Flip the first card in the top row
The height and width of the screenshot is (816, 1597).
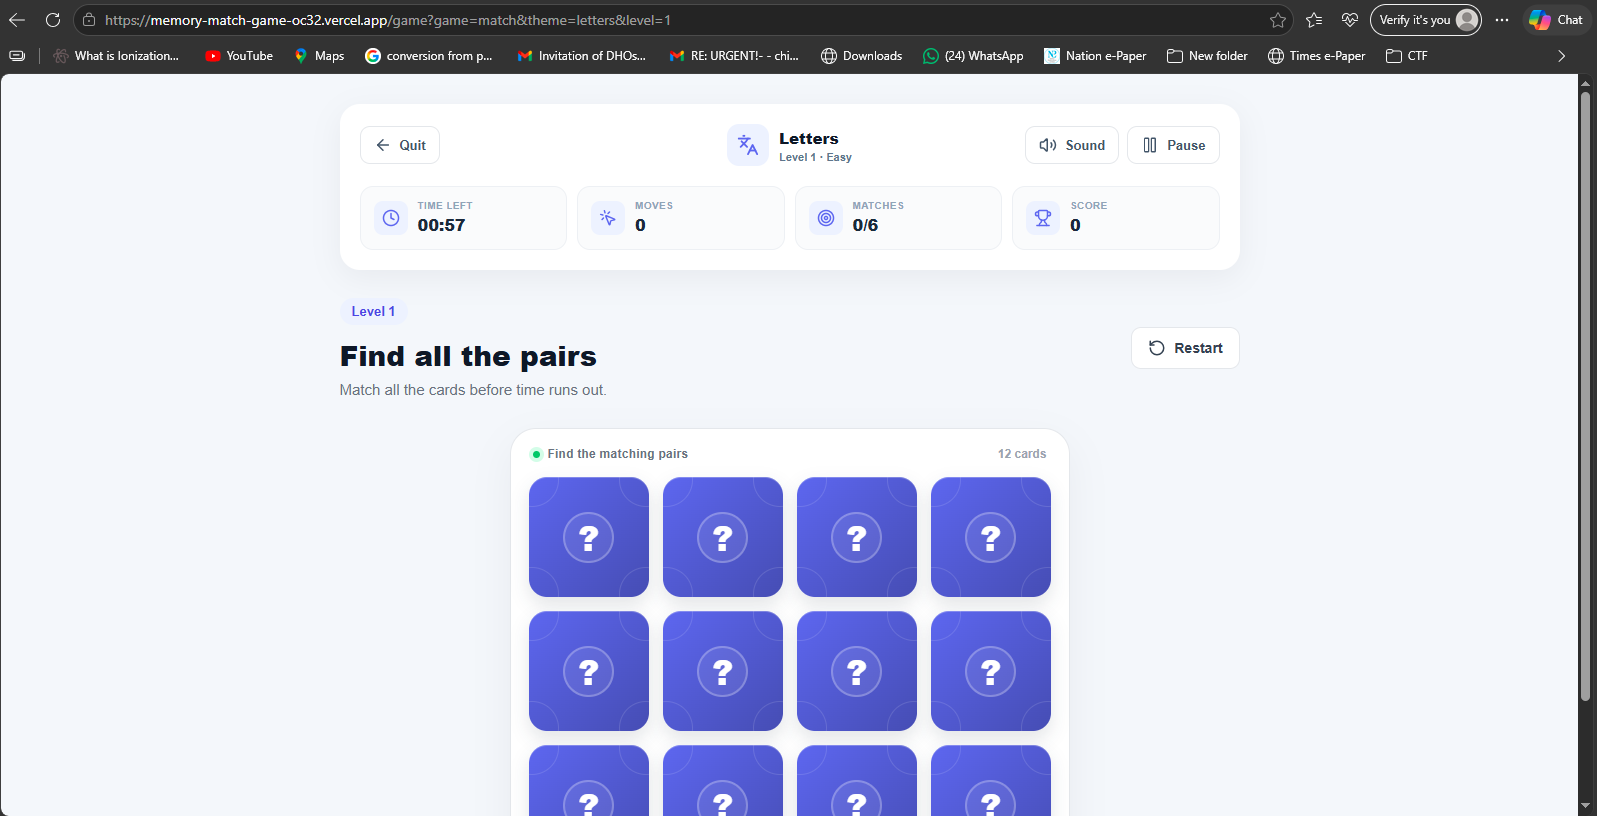[589, 537]
